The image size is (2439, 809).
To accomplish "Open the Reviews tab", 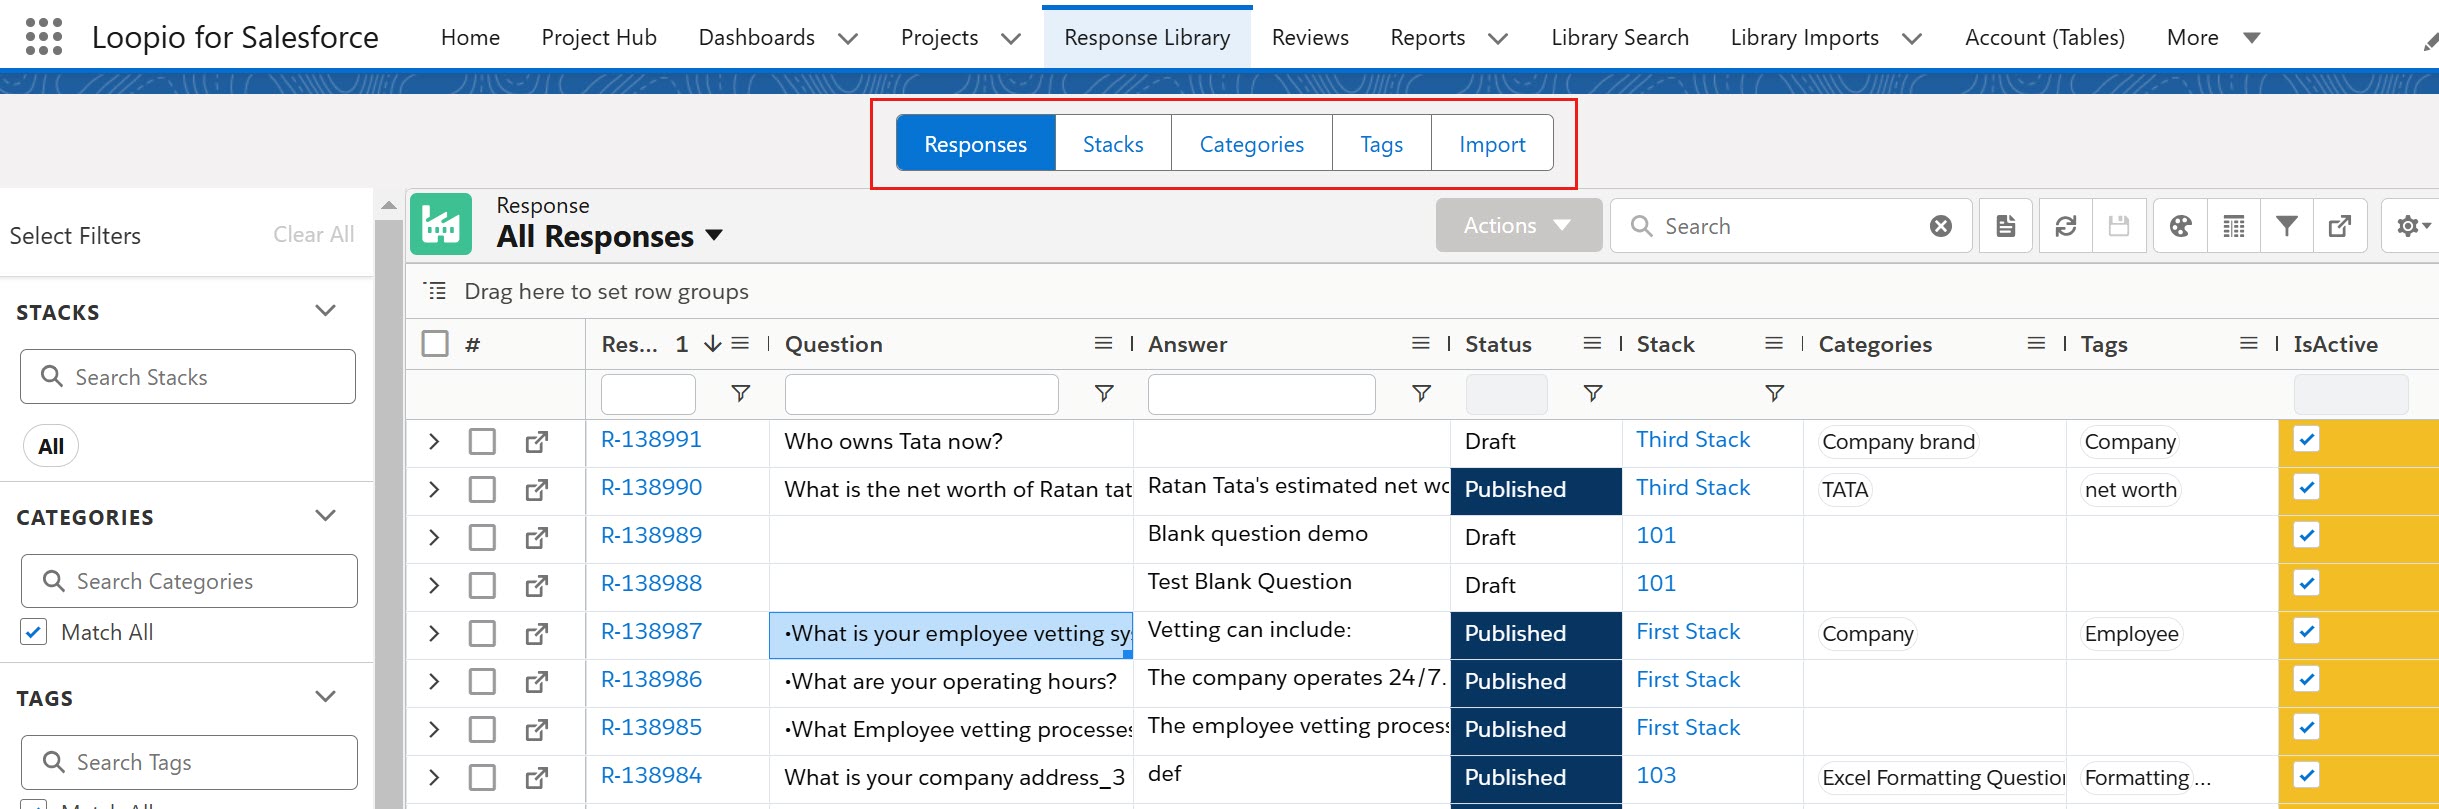I will (x=1310, y=38).
